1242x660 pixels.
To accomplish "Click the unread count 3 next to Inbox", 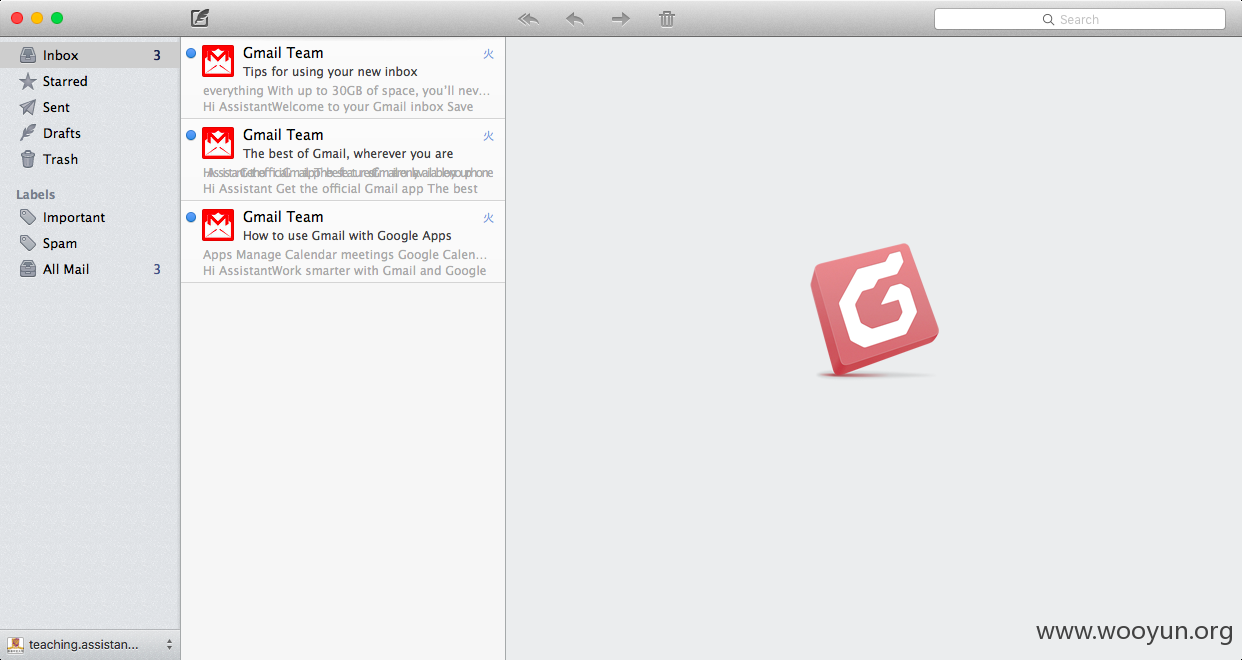I will [x=157, y=55].
